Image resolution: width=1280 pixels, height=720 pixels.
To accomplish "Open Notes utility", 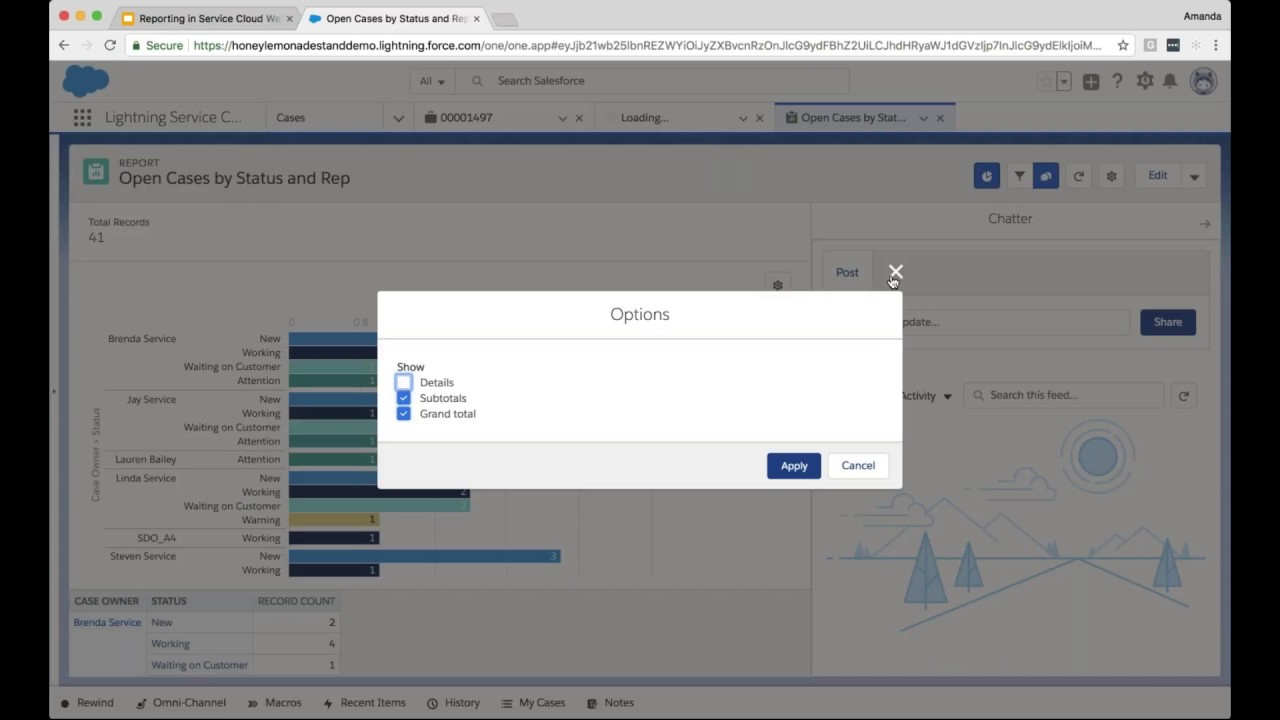I will tap(610, 703).
